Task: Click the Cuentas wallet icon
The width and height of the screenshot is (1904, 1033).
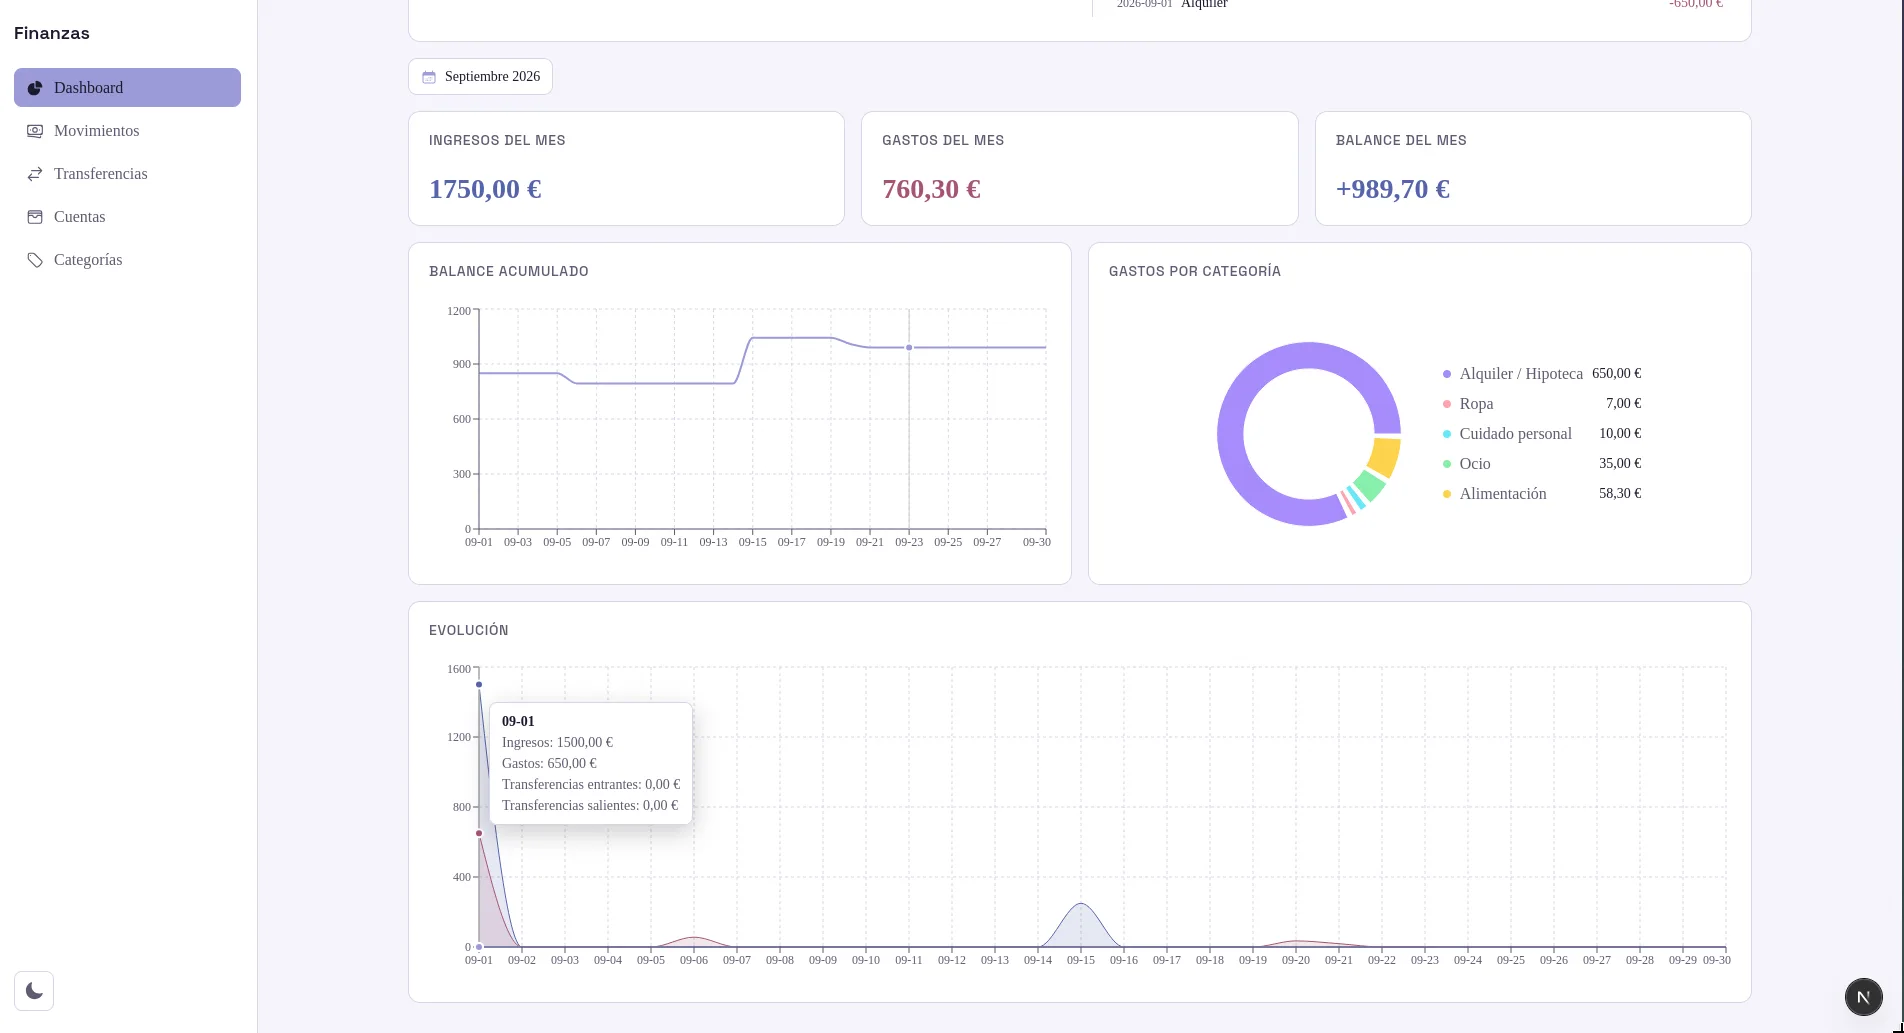Action: tap(35, 217)
